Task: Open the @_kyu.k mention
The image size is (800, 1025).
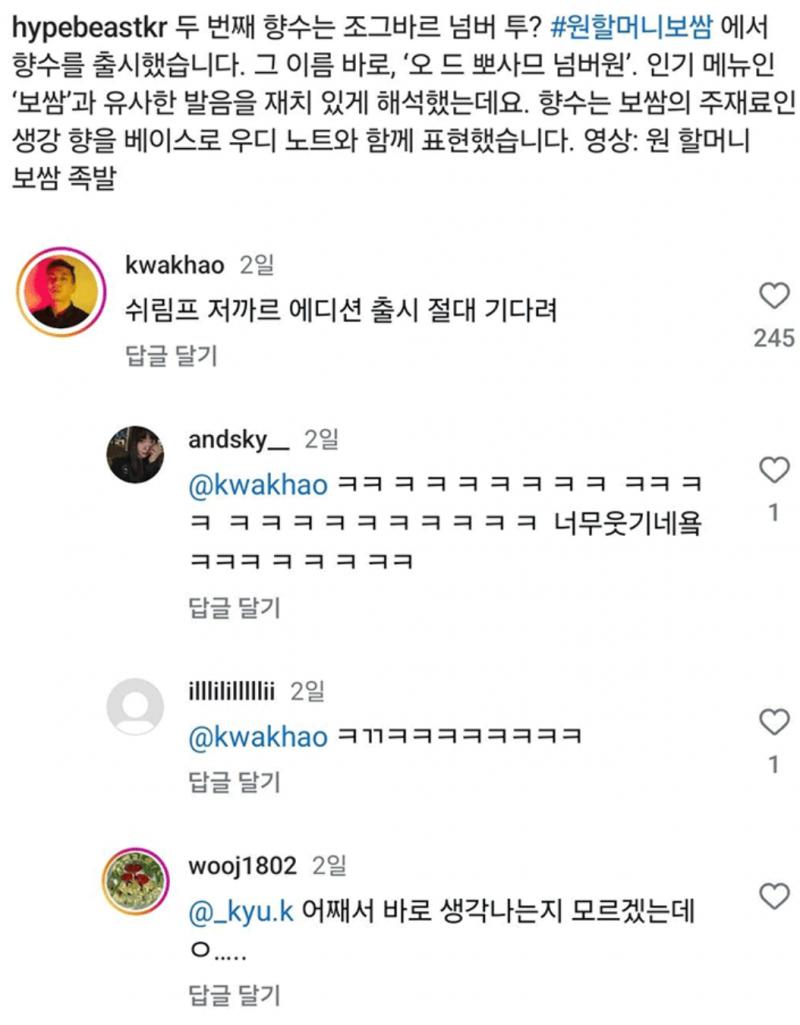Action: pos(240,914)
